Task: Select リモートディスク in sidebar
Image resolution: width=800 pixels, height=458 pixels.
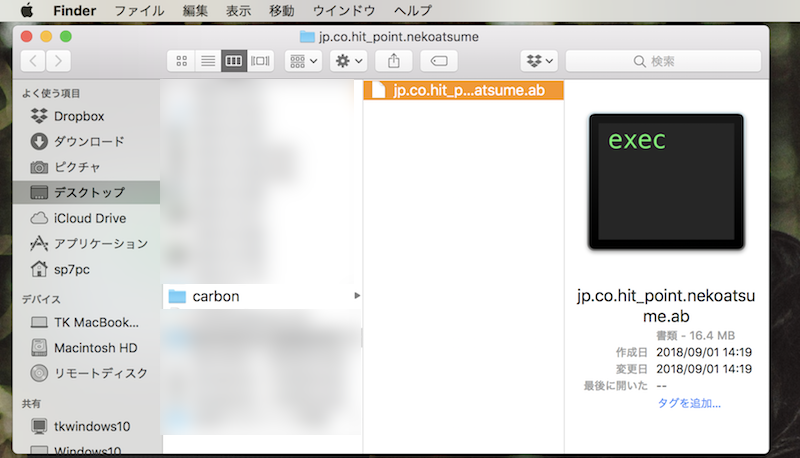Action: [x=87, y=373]
